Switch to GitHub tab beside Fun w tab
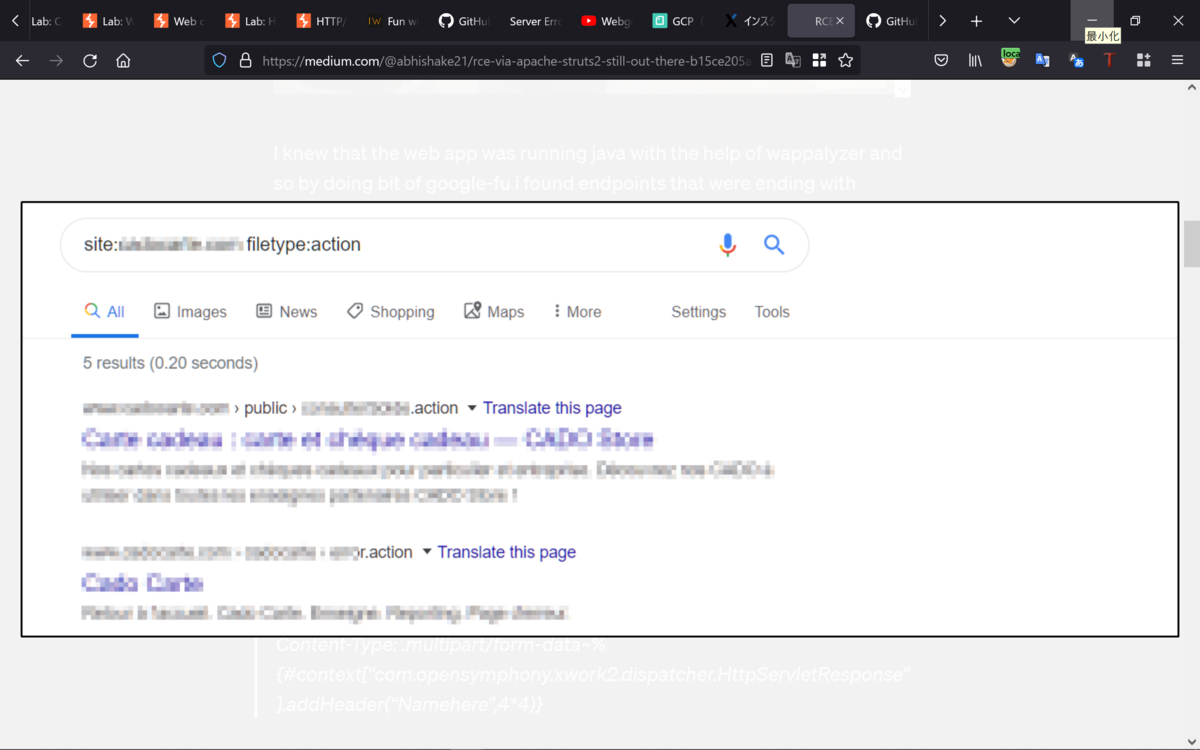 click(x=463, y=21)
